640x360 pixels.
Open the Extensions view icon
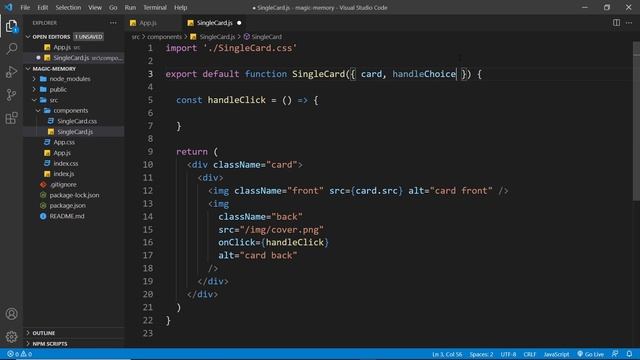tap(11, 118)
